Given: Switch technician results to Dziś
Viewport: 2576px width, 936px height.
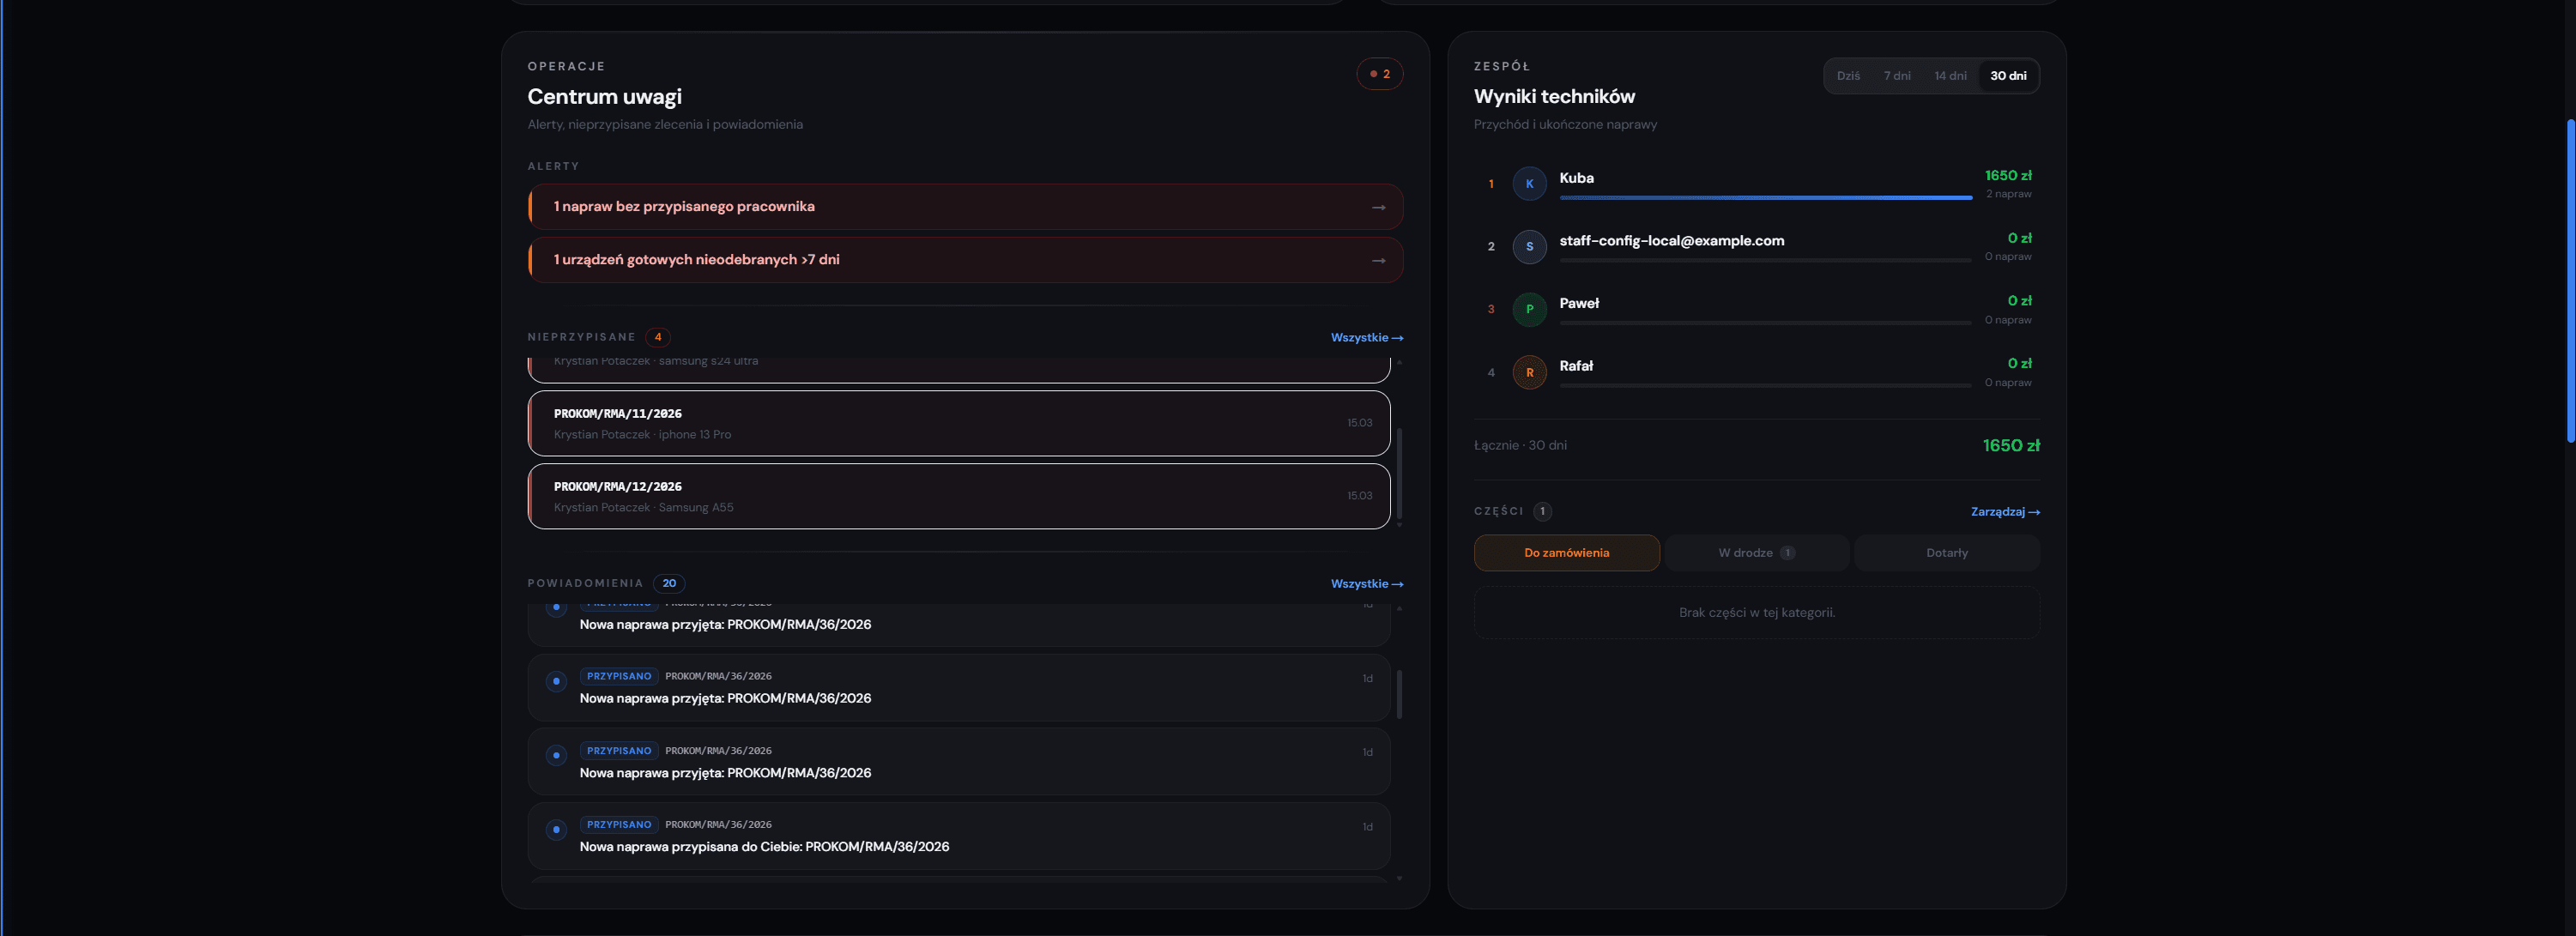Looking at the screenshot, I should click(1848, 76).
